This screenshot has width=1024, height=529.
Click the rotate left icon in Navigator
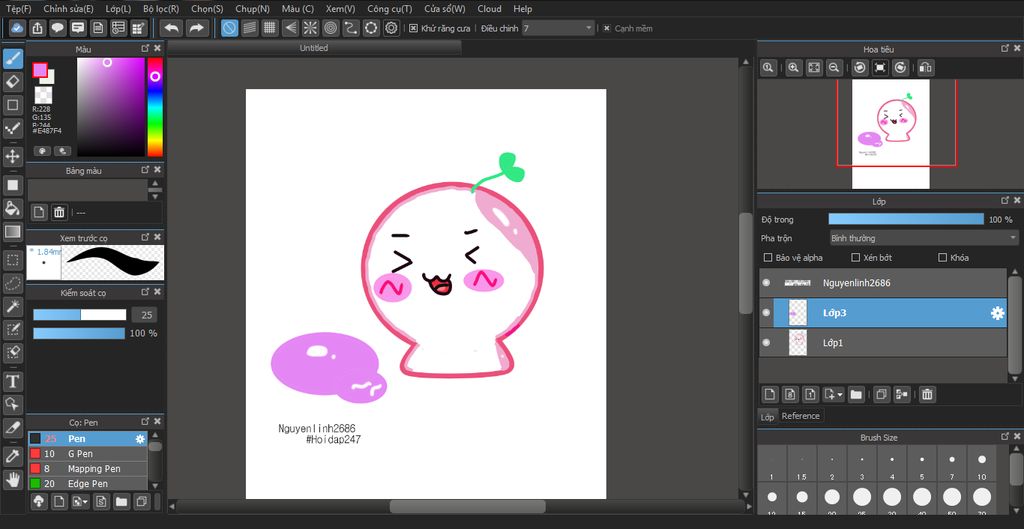click(860, 67)
